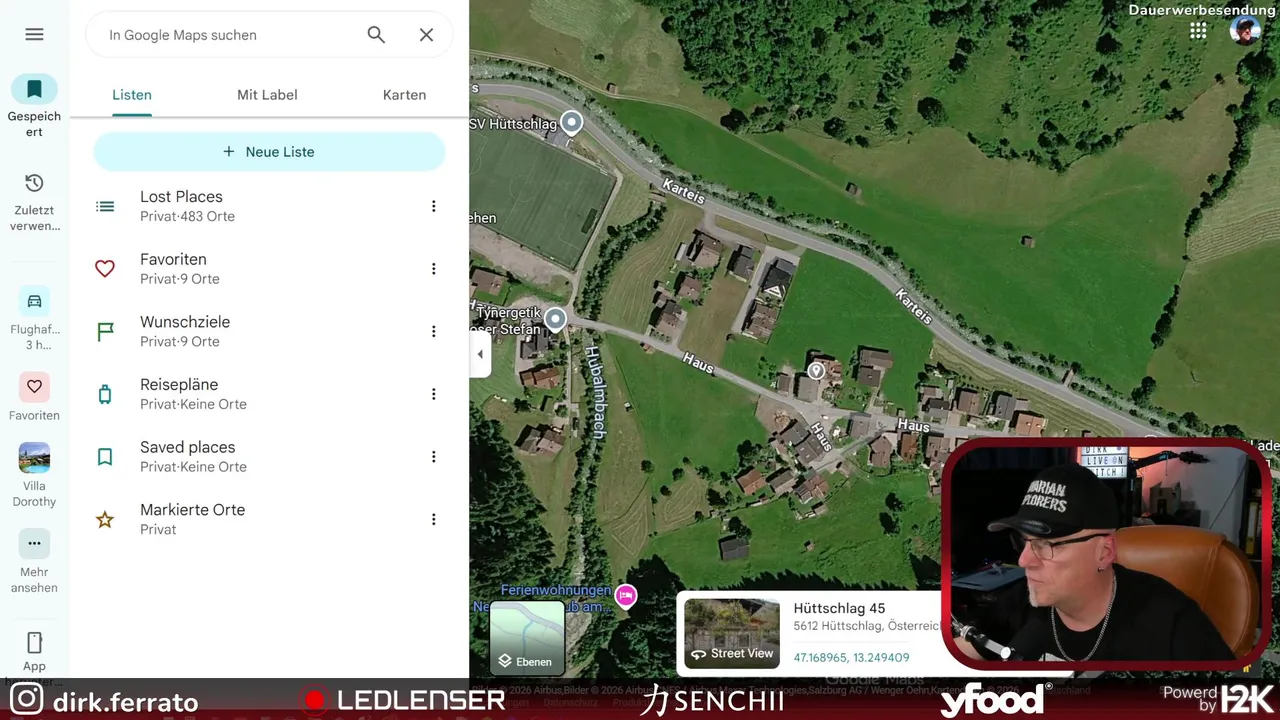Open the Villa Dorothy thumbnail shortcut
The width and height of the screenshot is (1280, 720).
[x=34, y=458]
